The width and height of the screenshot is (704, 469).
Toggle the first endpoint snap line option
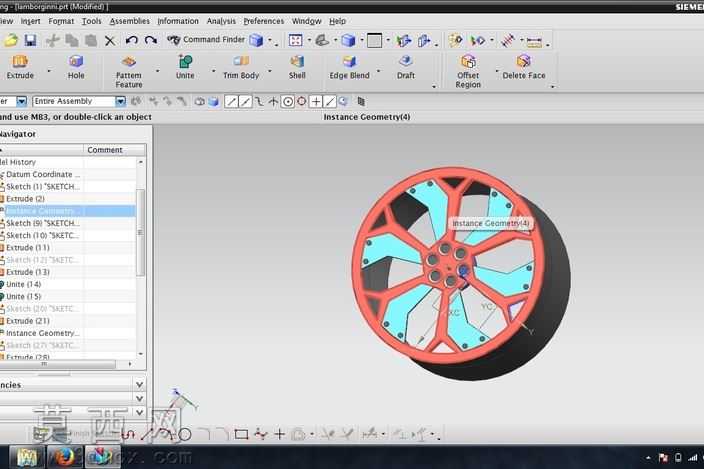click(231, 102)
